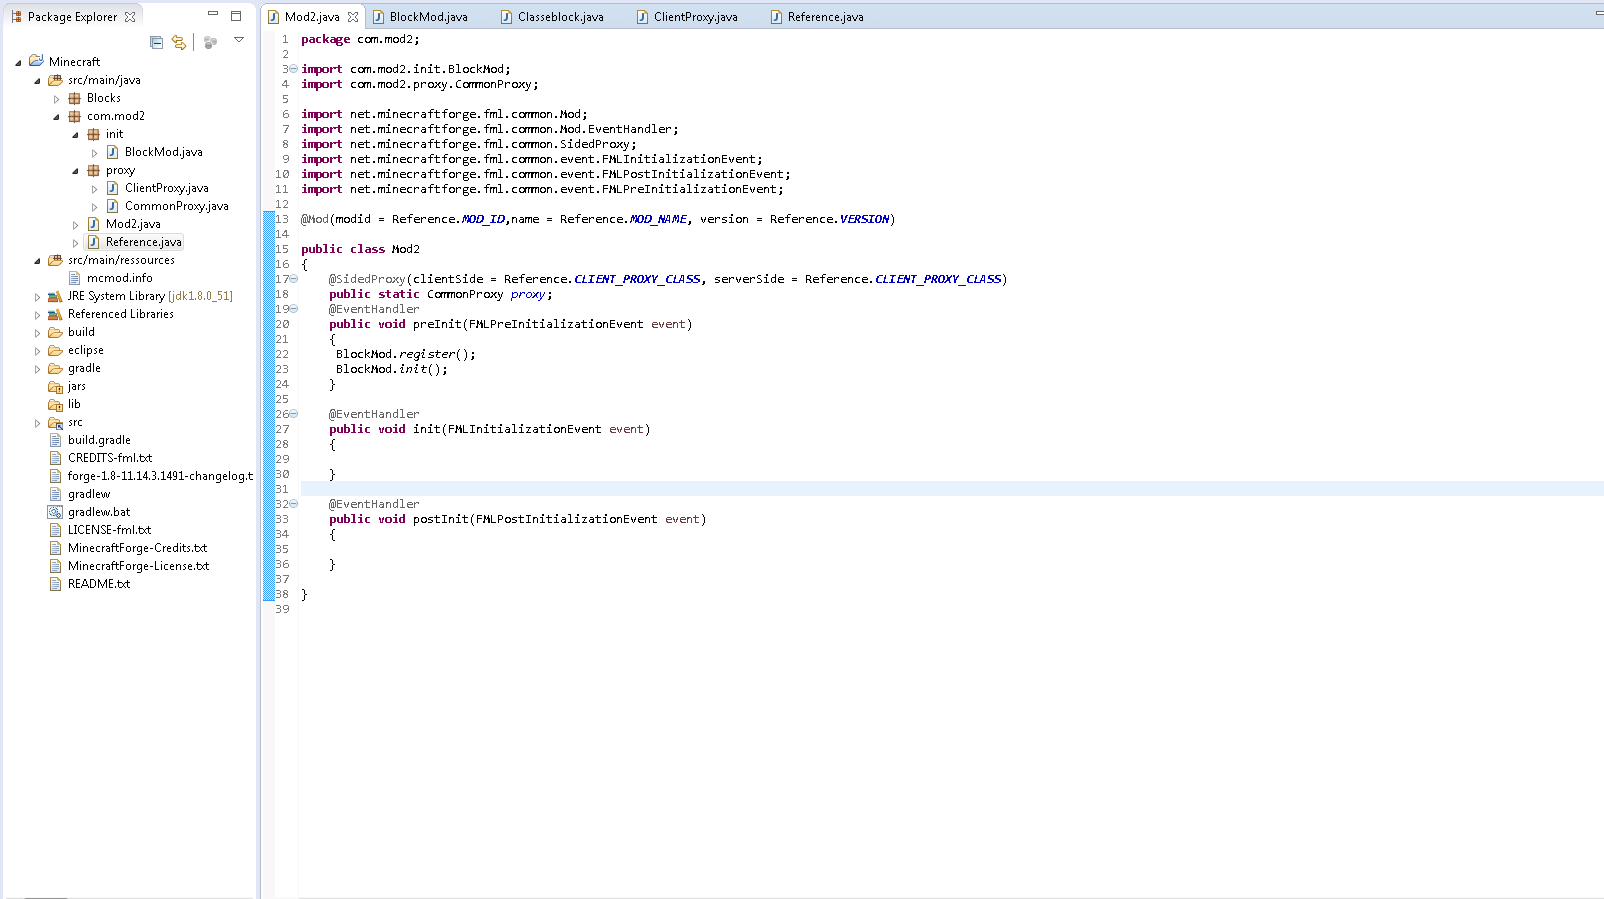Expand the Blocks package node
The image size is (1604, 899).
[x=57, y=99]
